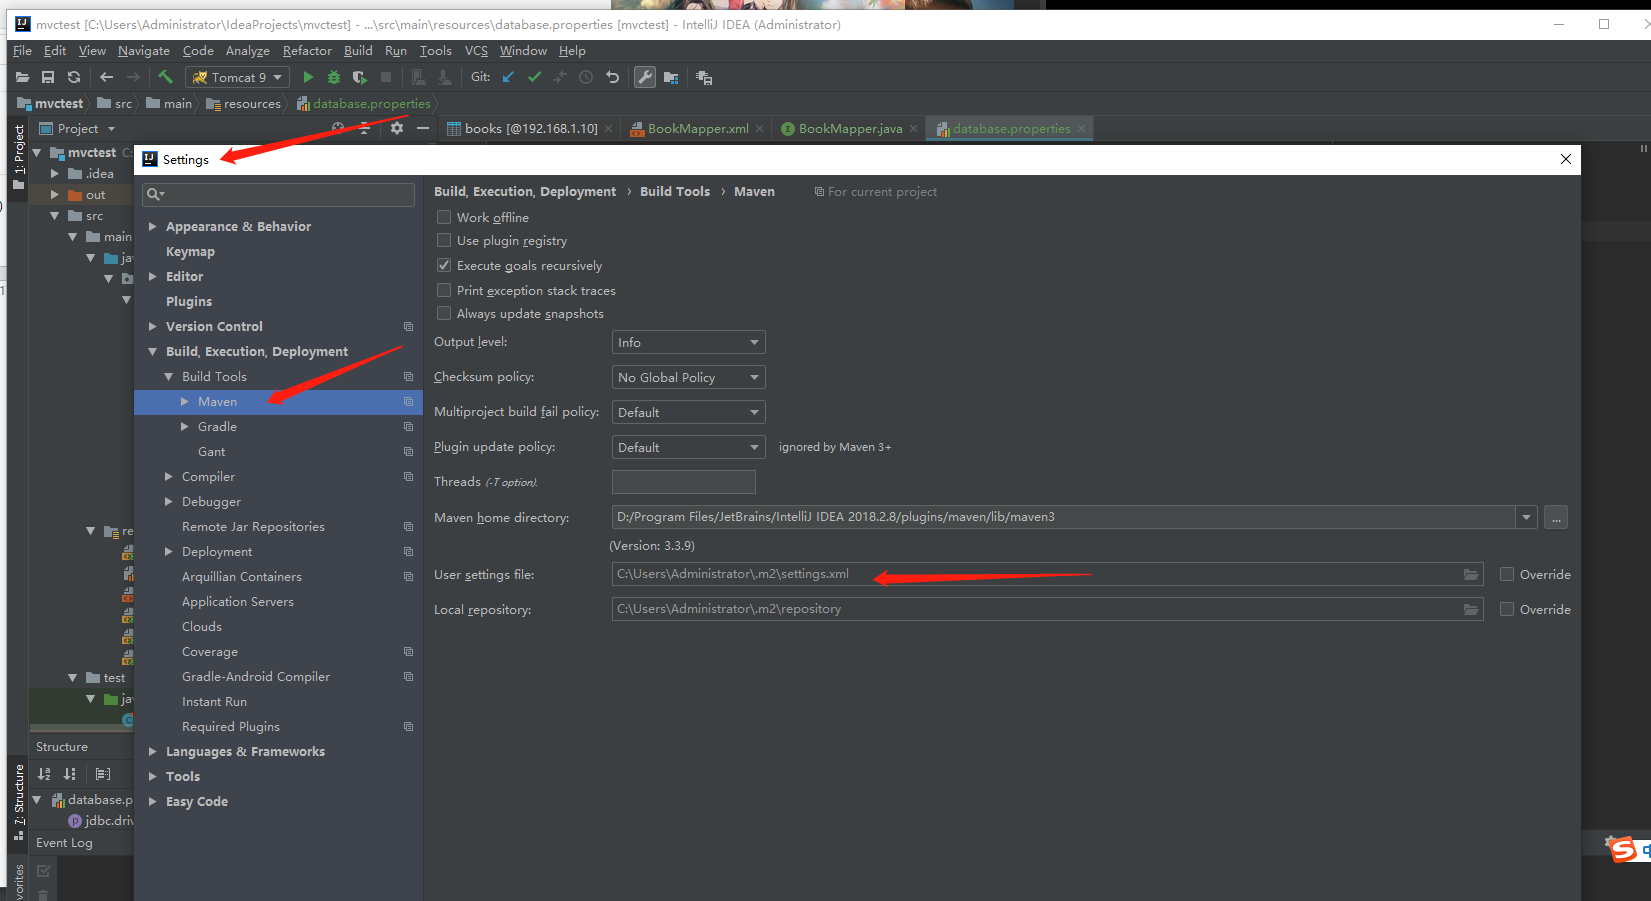Enable Always update snapshots checkbox
Screen dimensions: 1651x901
point(444,313)
